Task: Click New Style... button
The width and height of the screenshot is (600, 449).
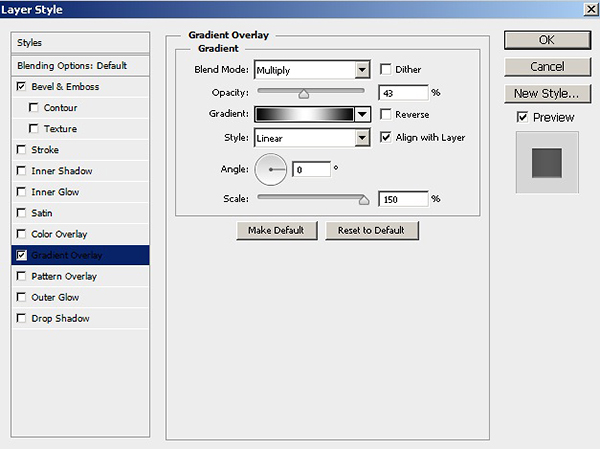Action: pos(546,94)
